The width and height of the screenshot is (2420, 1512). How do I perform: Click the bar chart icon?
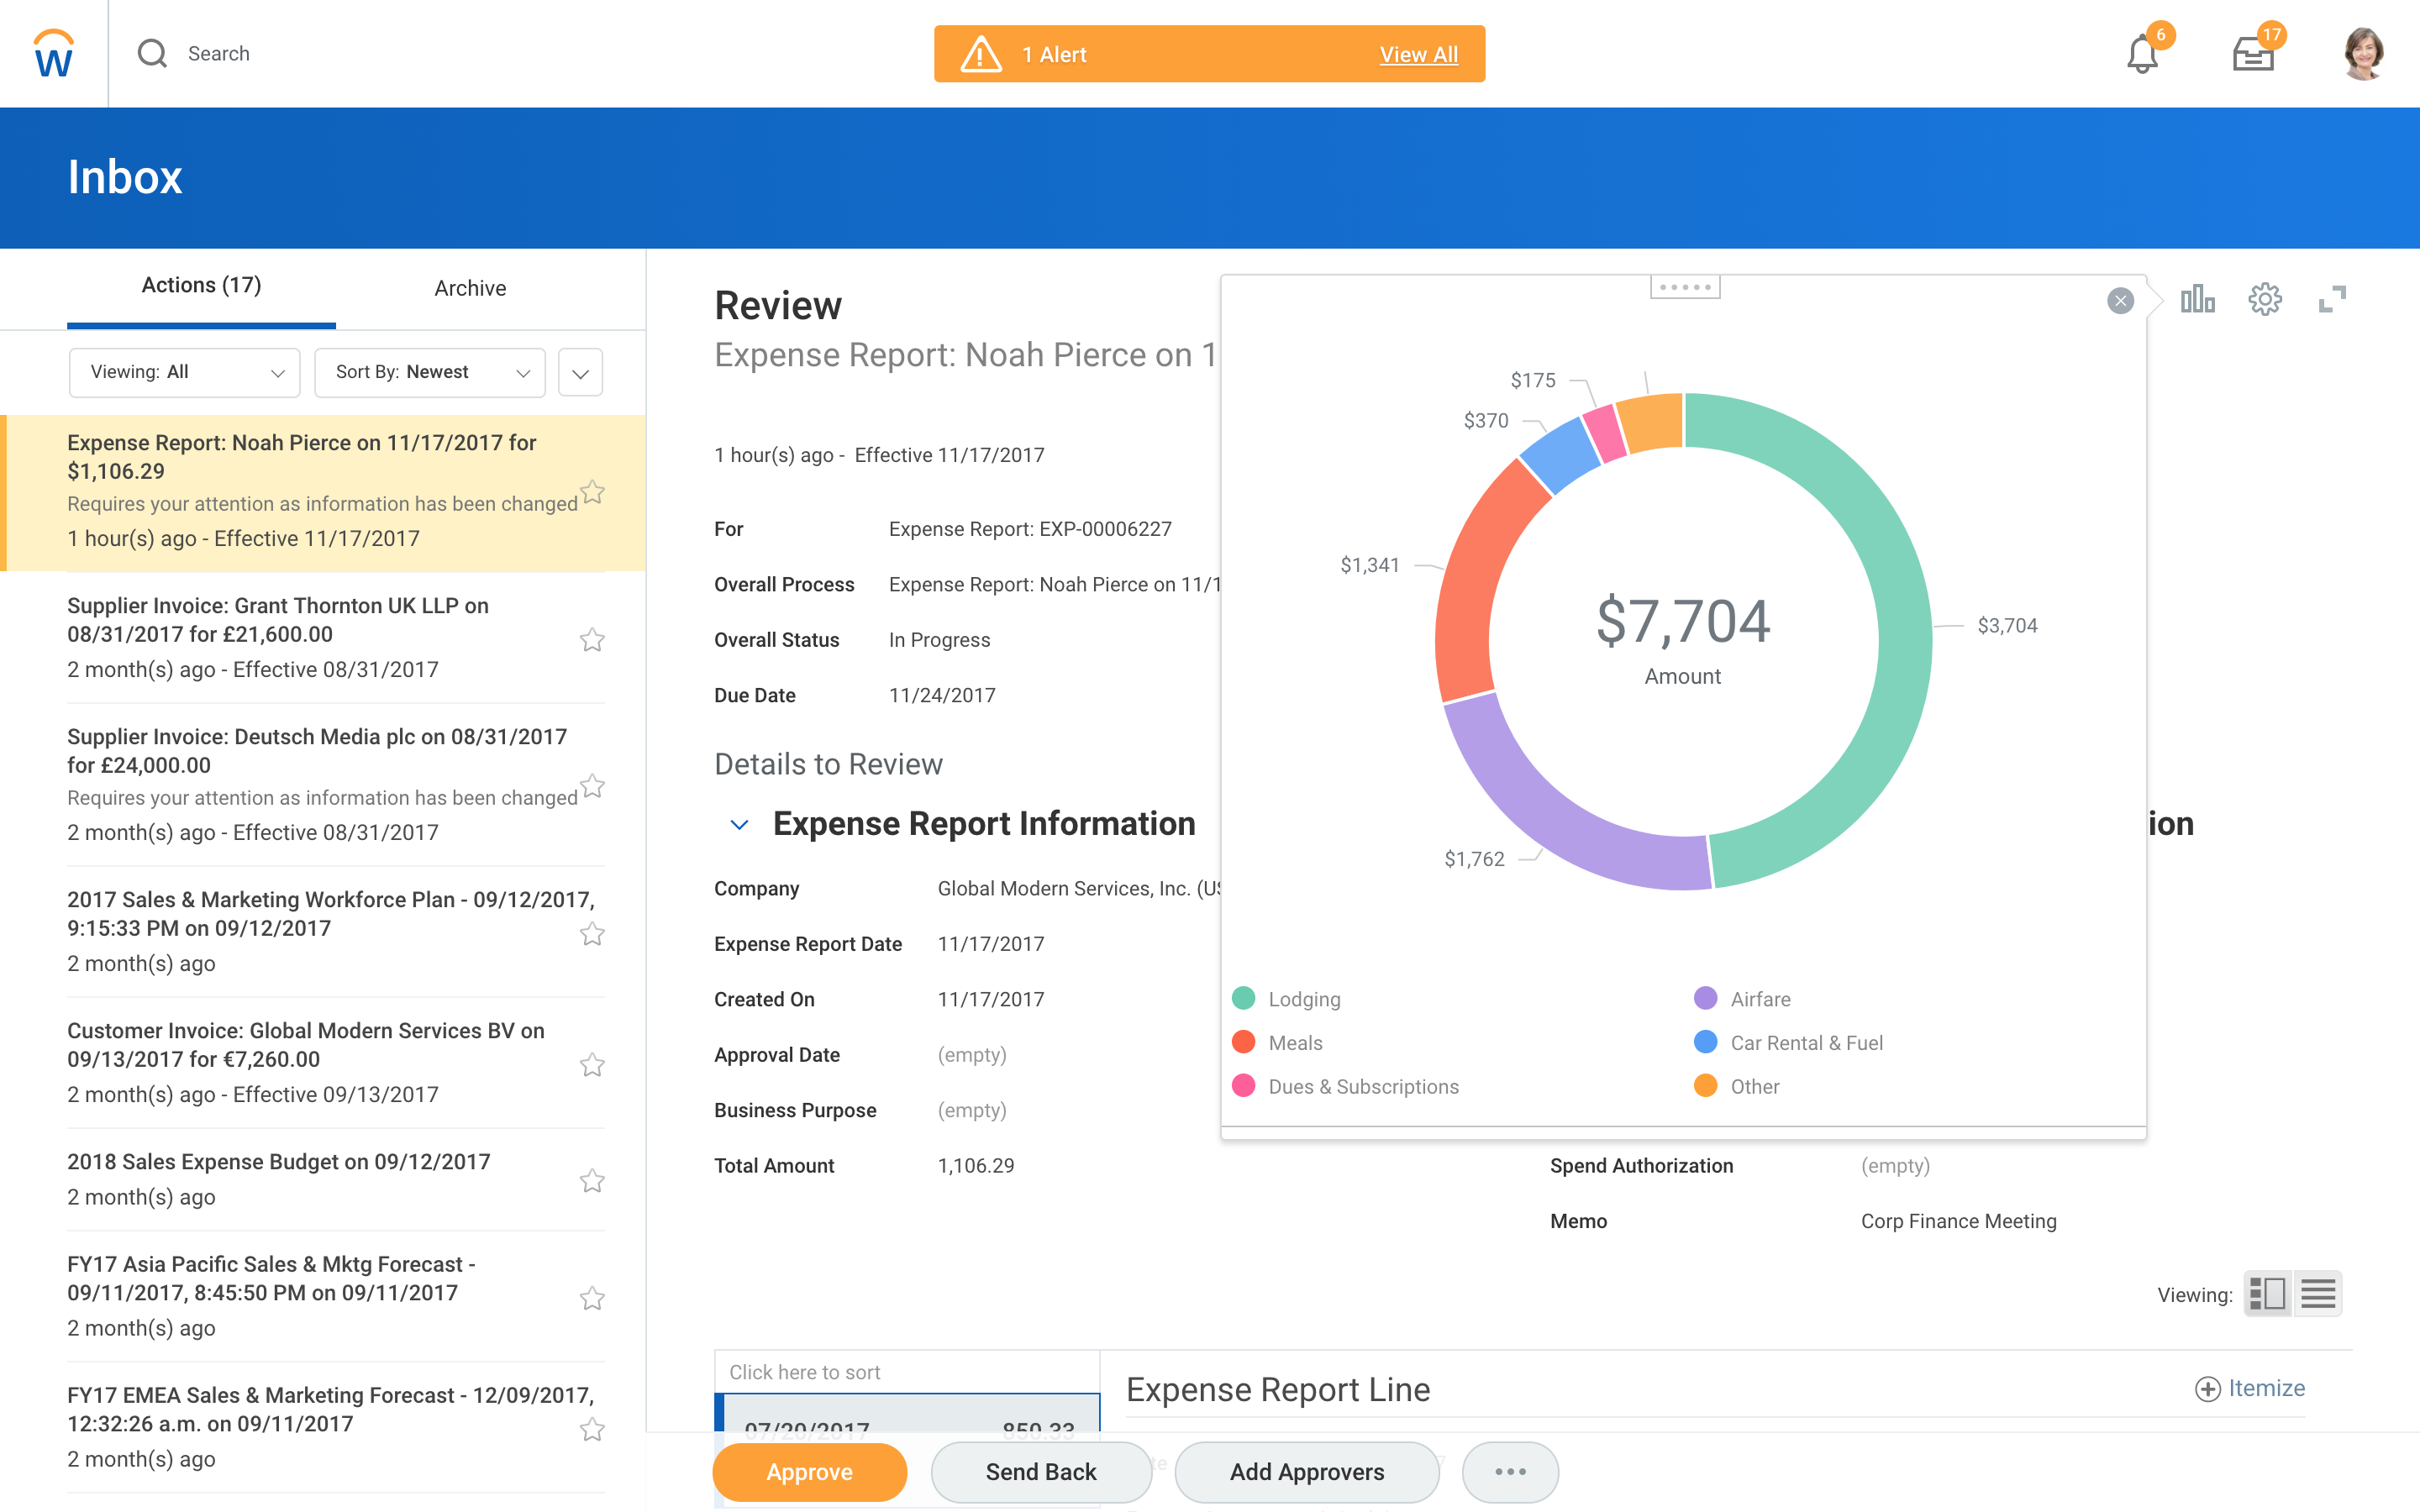click(x=2197, y=299)
